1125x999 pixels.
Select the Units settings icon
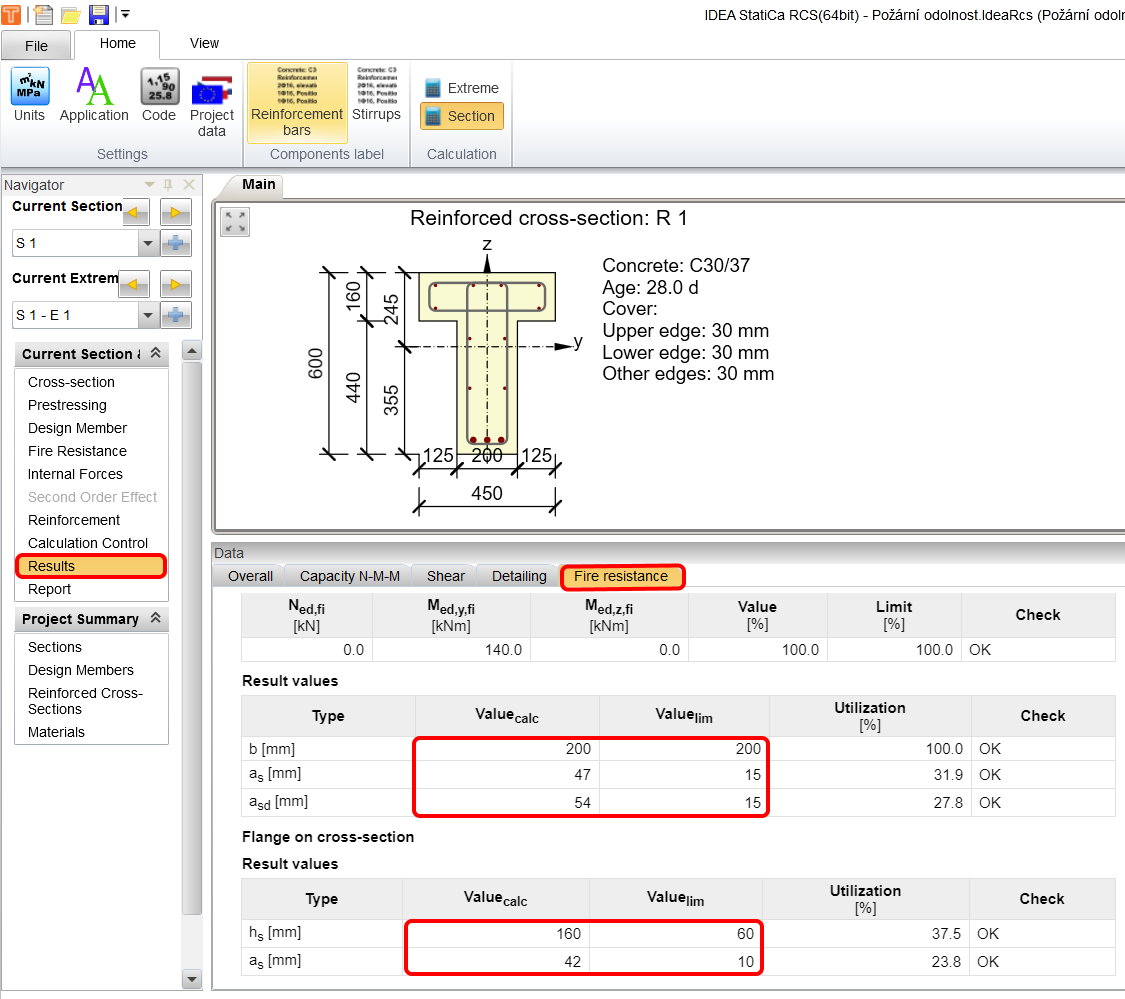[x=29, y=95]
